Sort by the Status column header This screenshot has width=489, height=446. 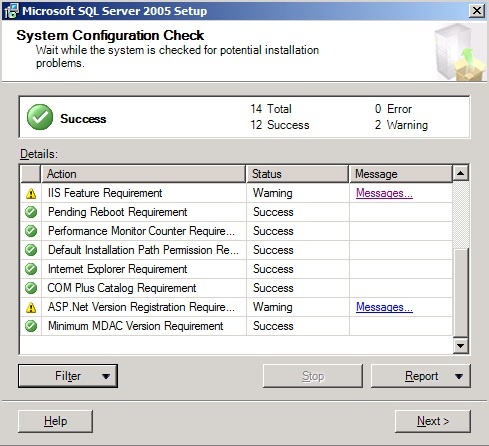[297, 174]
